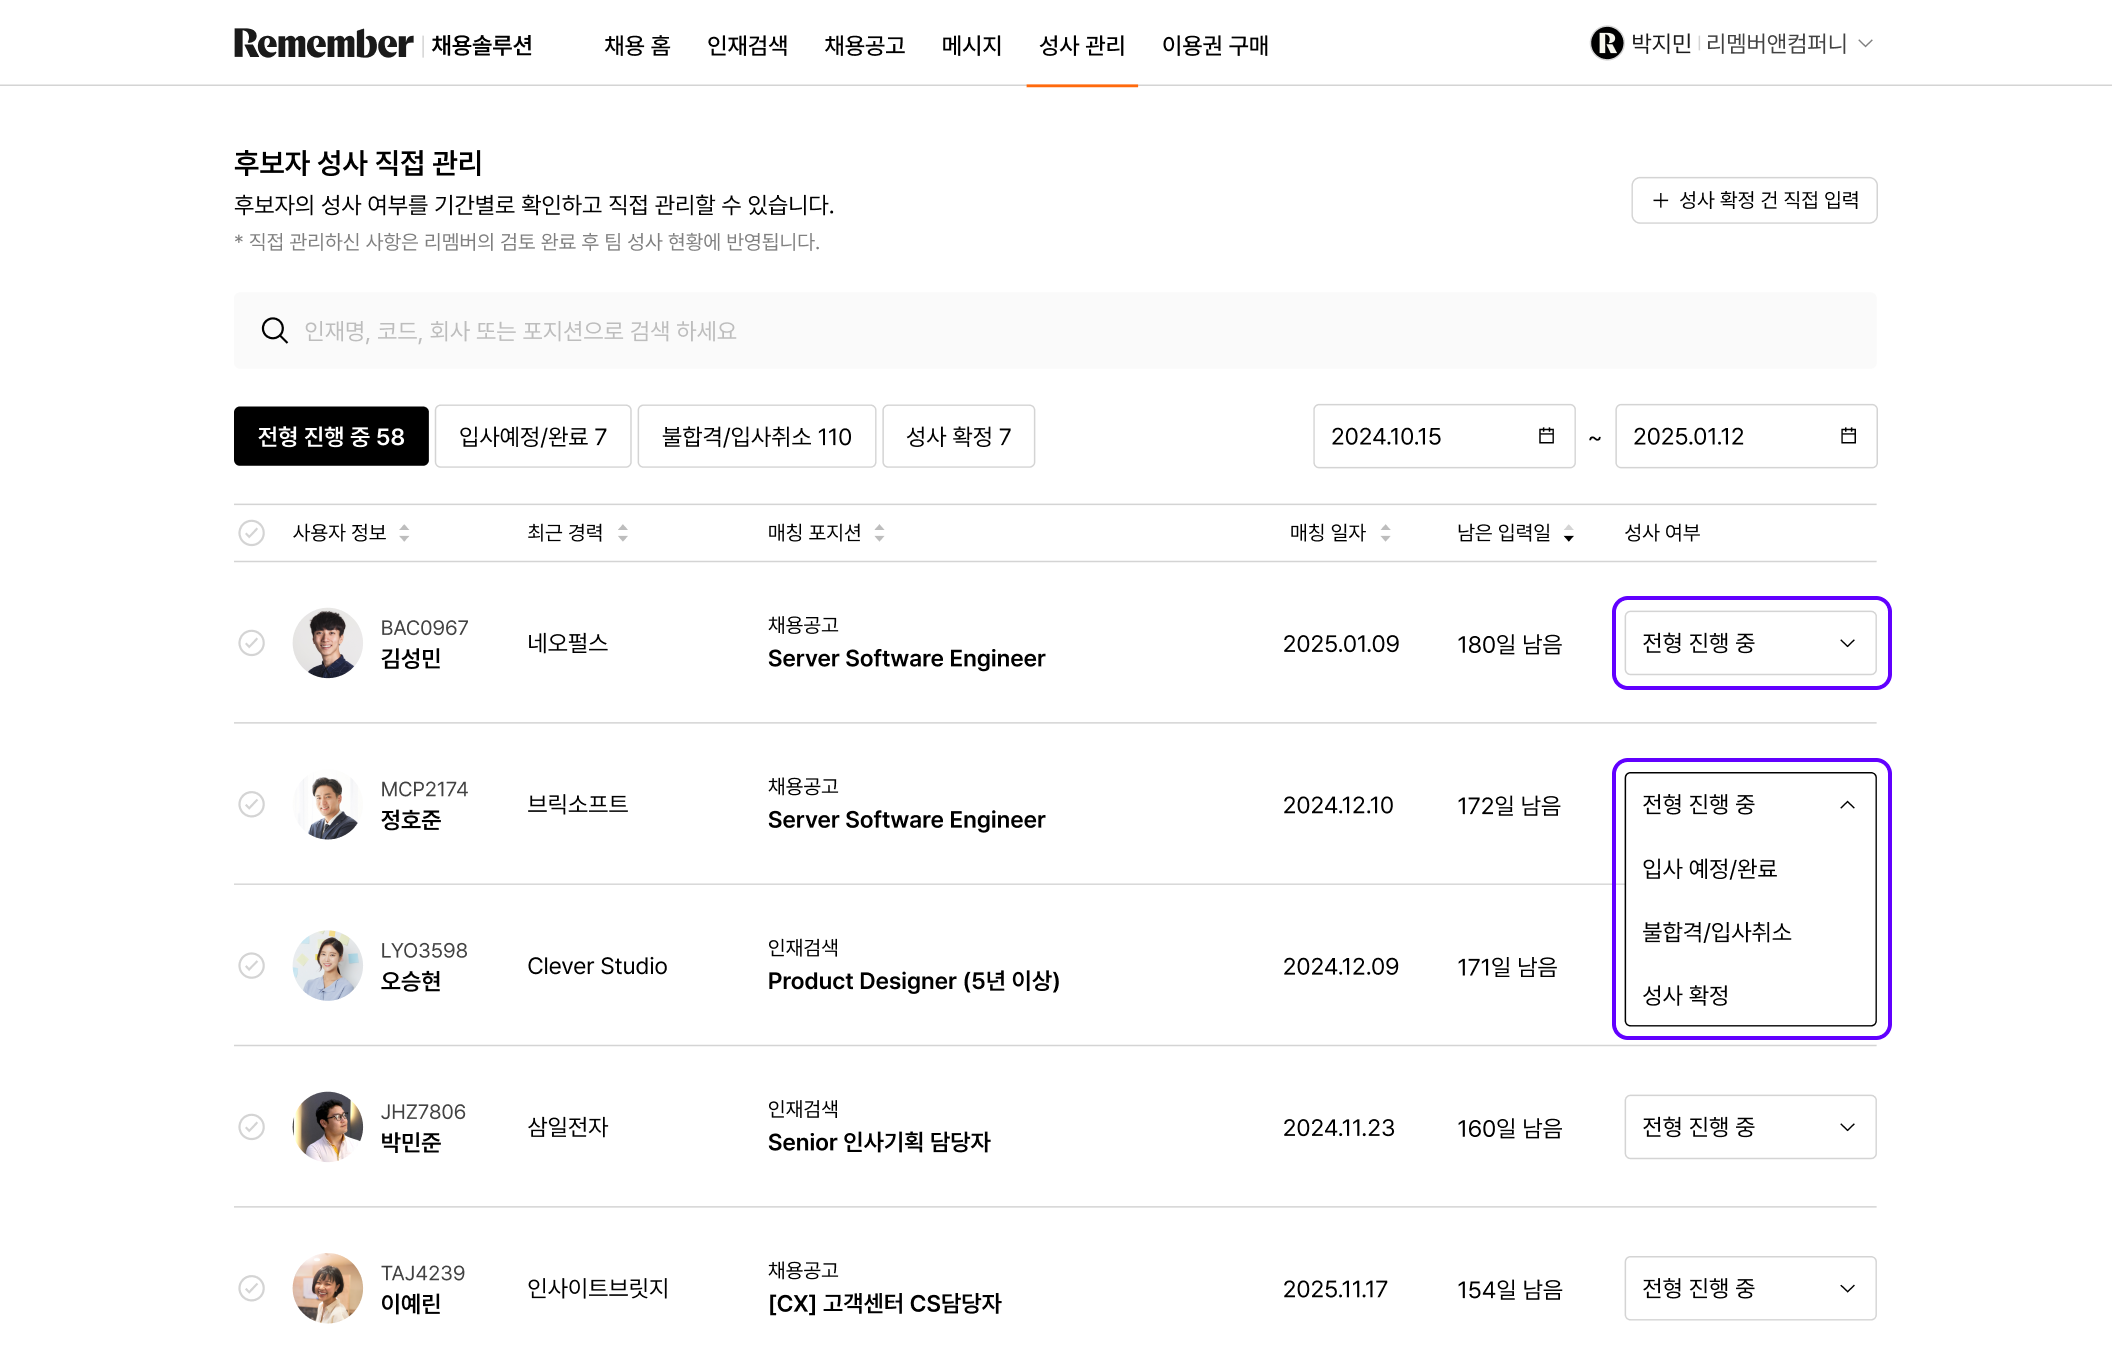
Task: Open the calendar icon next to 2024.10.15
Action: coord(1546,436)
